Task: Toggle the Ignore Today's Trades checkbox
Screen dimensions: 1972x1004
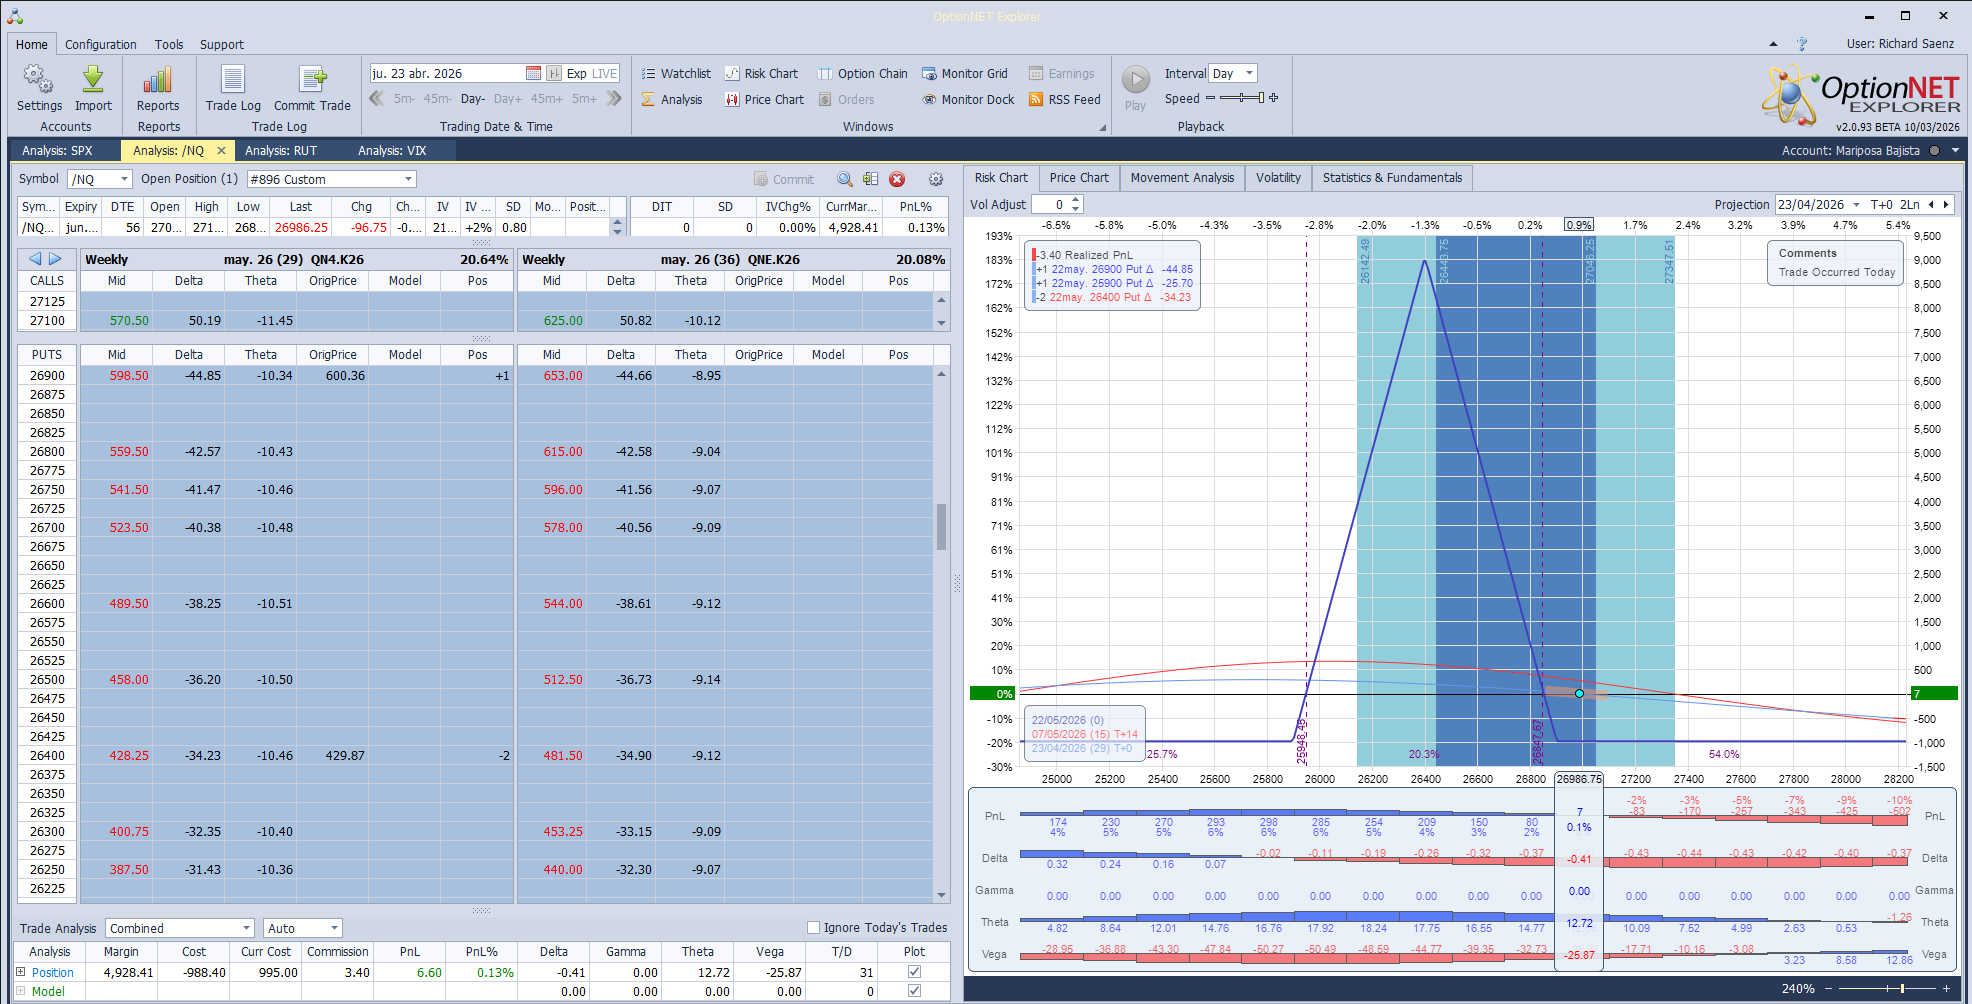Action: tap(813, 927)
